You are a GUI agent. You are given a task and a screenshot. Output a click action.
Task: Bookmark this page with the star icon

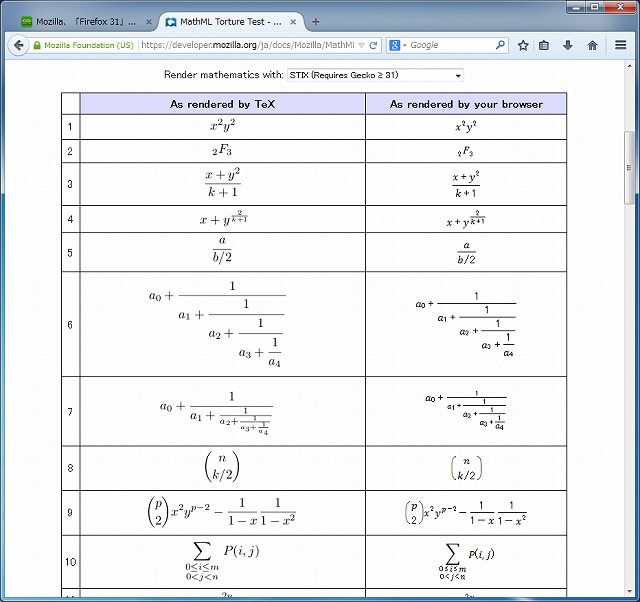(523, 45)
